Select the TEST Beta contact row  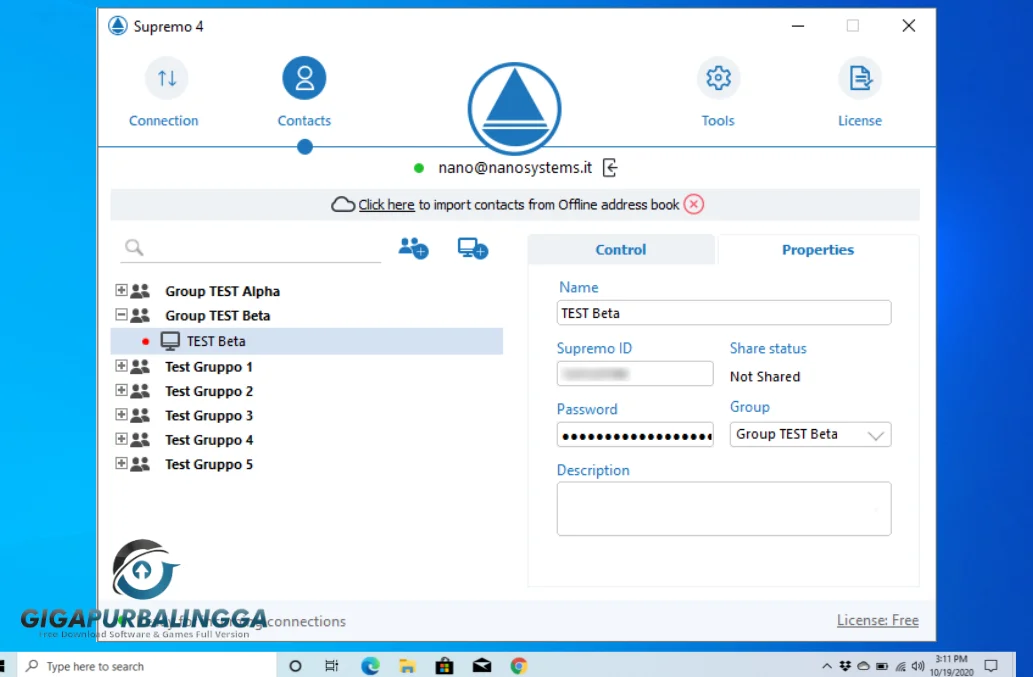(x=307, y=341)
